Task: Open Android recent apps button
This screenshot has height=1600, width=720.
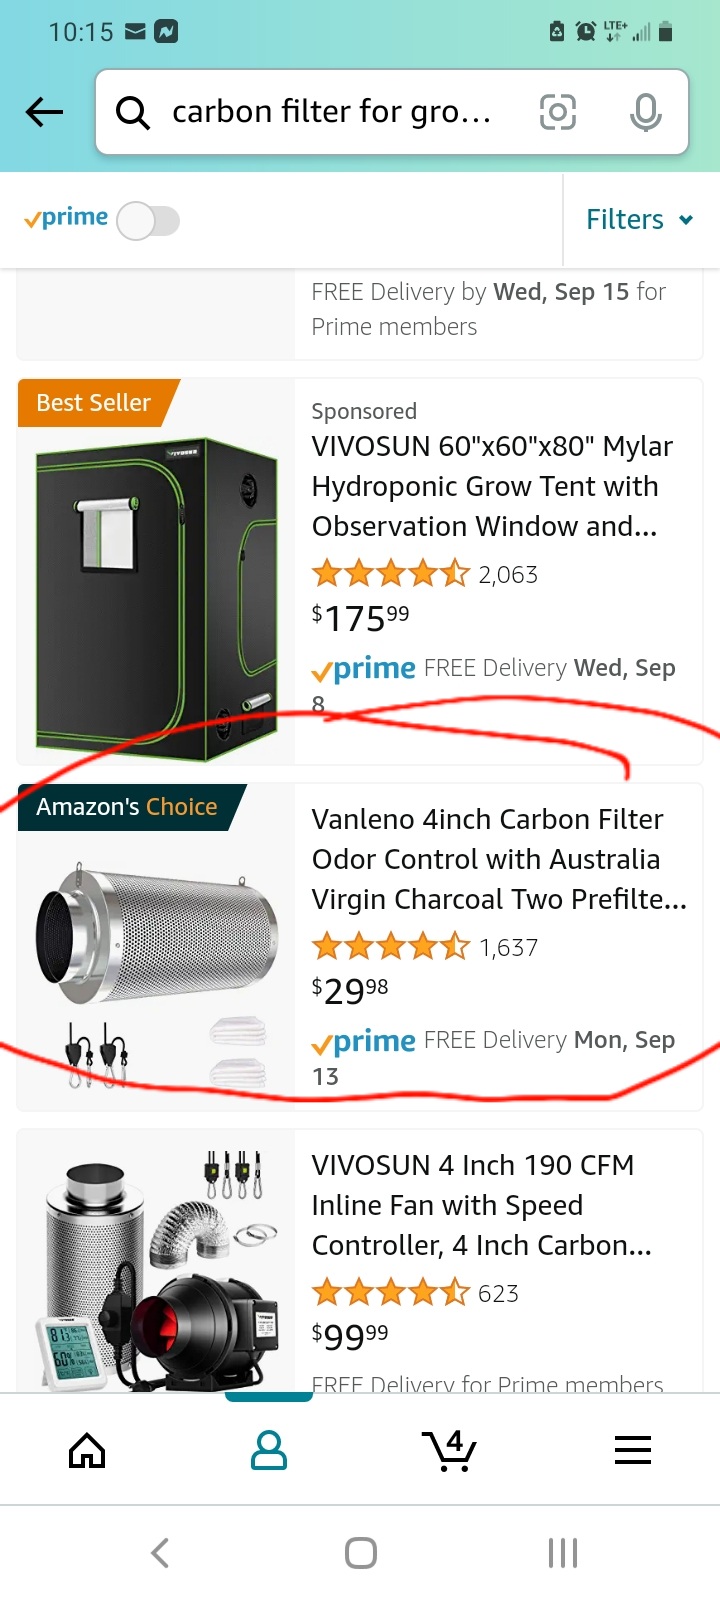Action: coord(563,1553)
